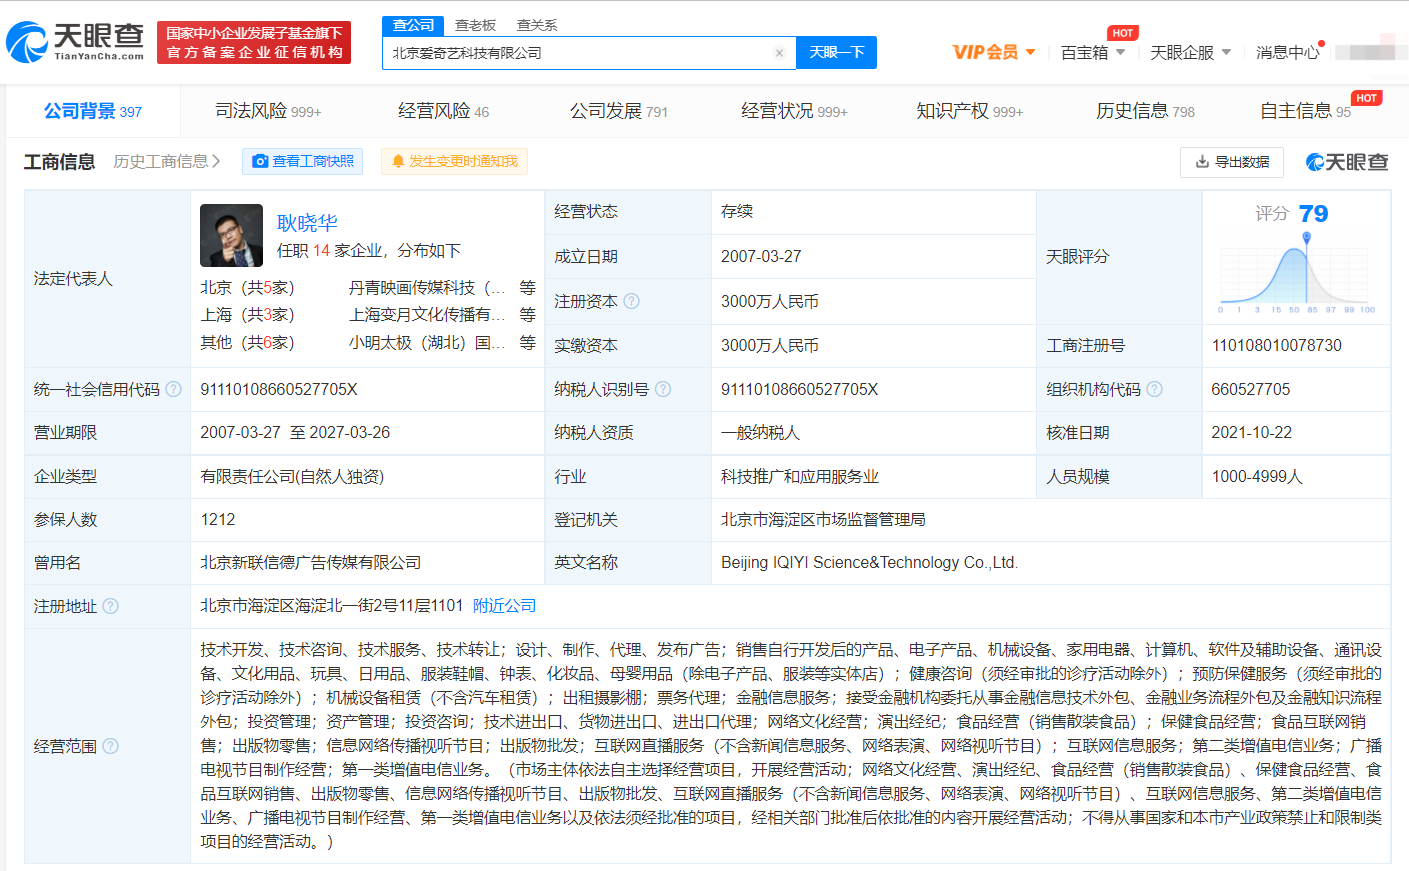Click the help icon next to 统一社会信用代码
This screenshot has width=1409, height=871.
point(173,389)
